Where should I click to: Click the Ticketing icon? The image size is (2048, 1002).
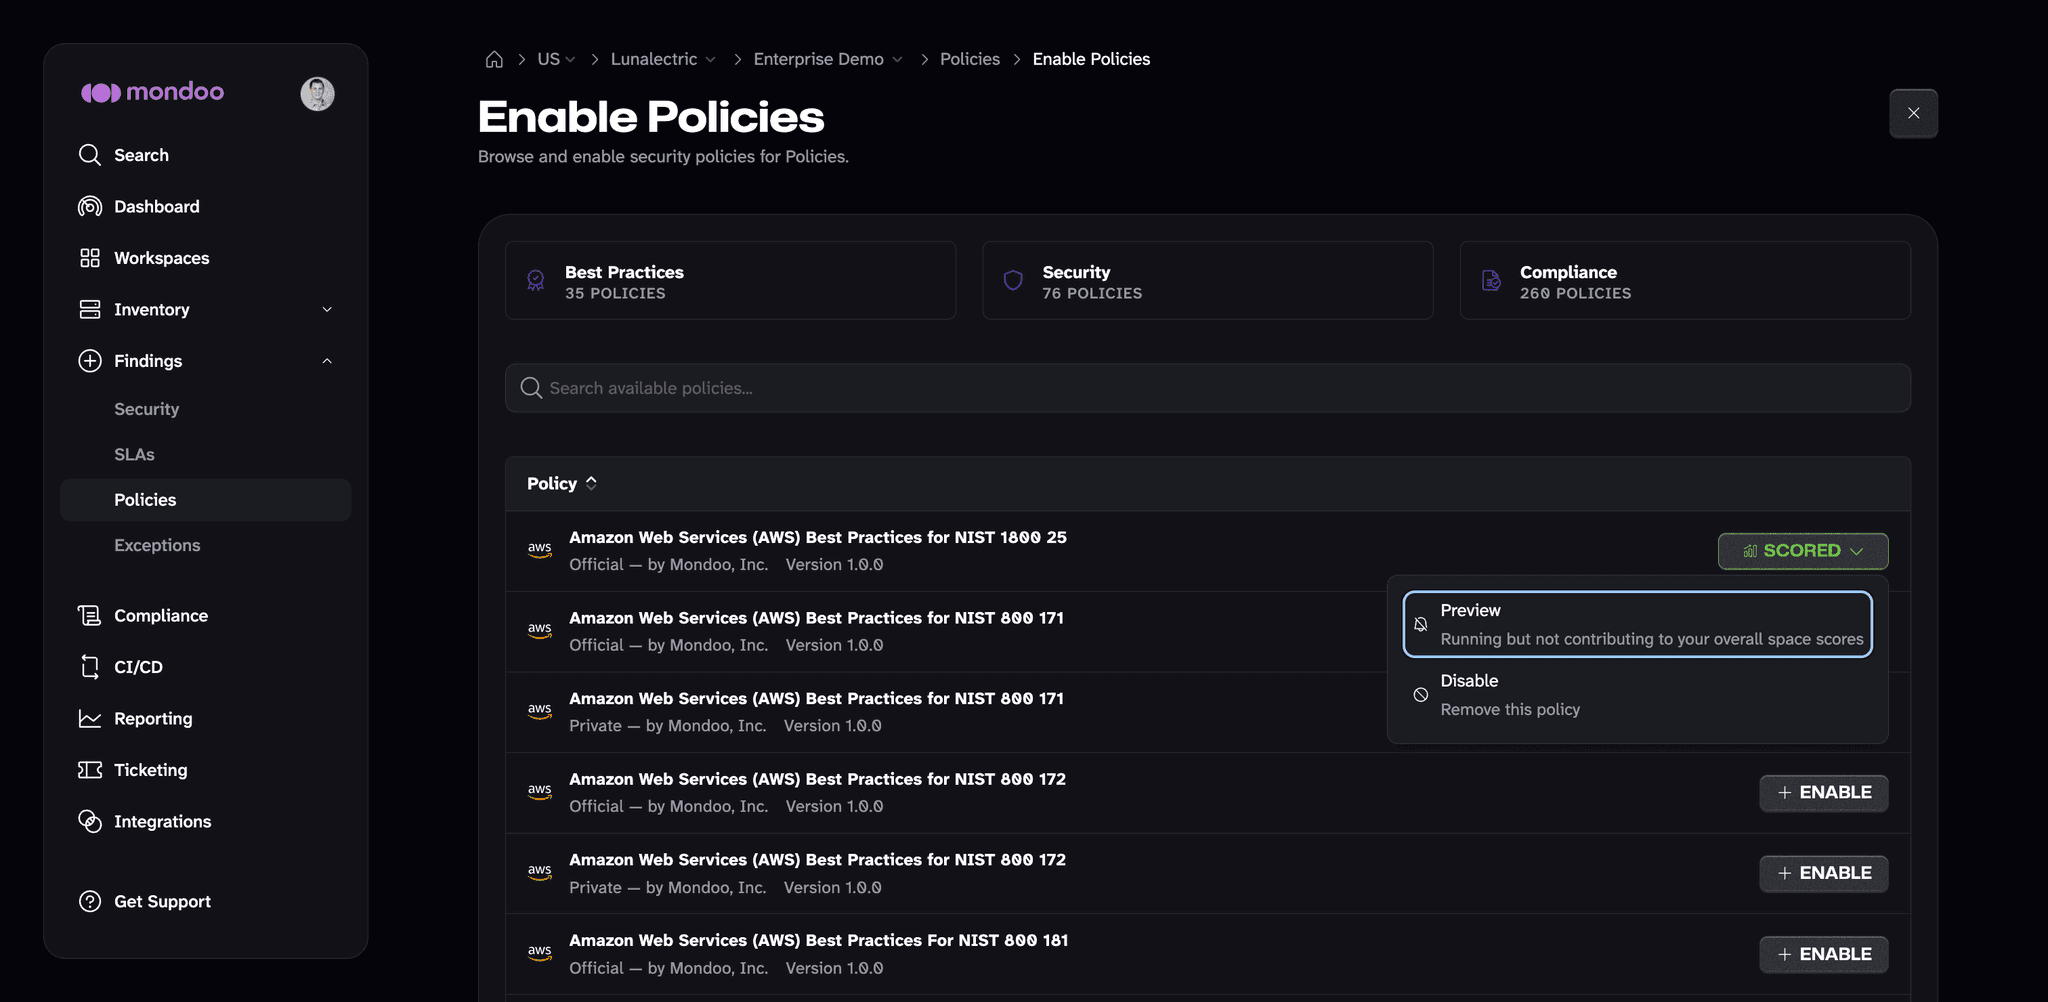[x=90, y=770]
